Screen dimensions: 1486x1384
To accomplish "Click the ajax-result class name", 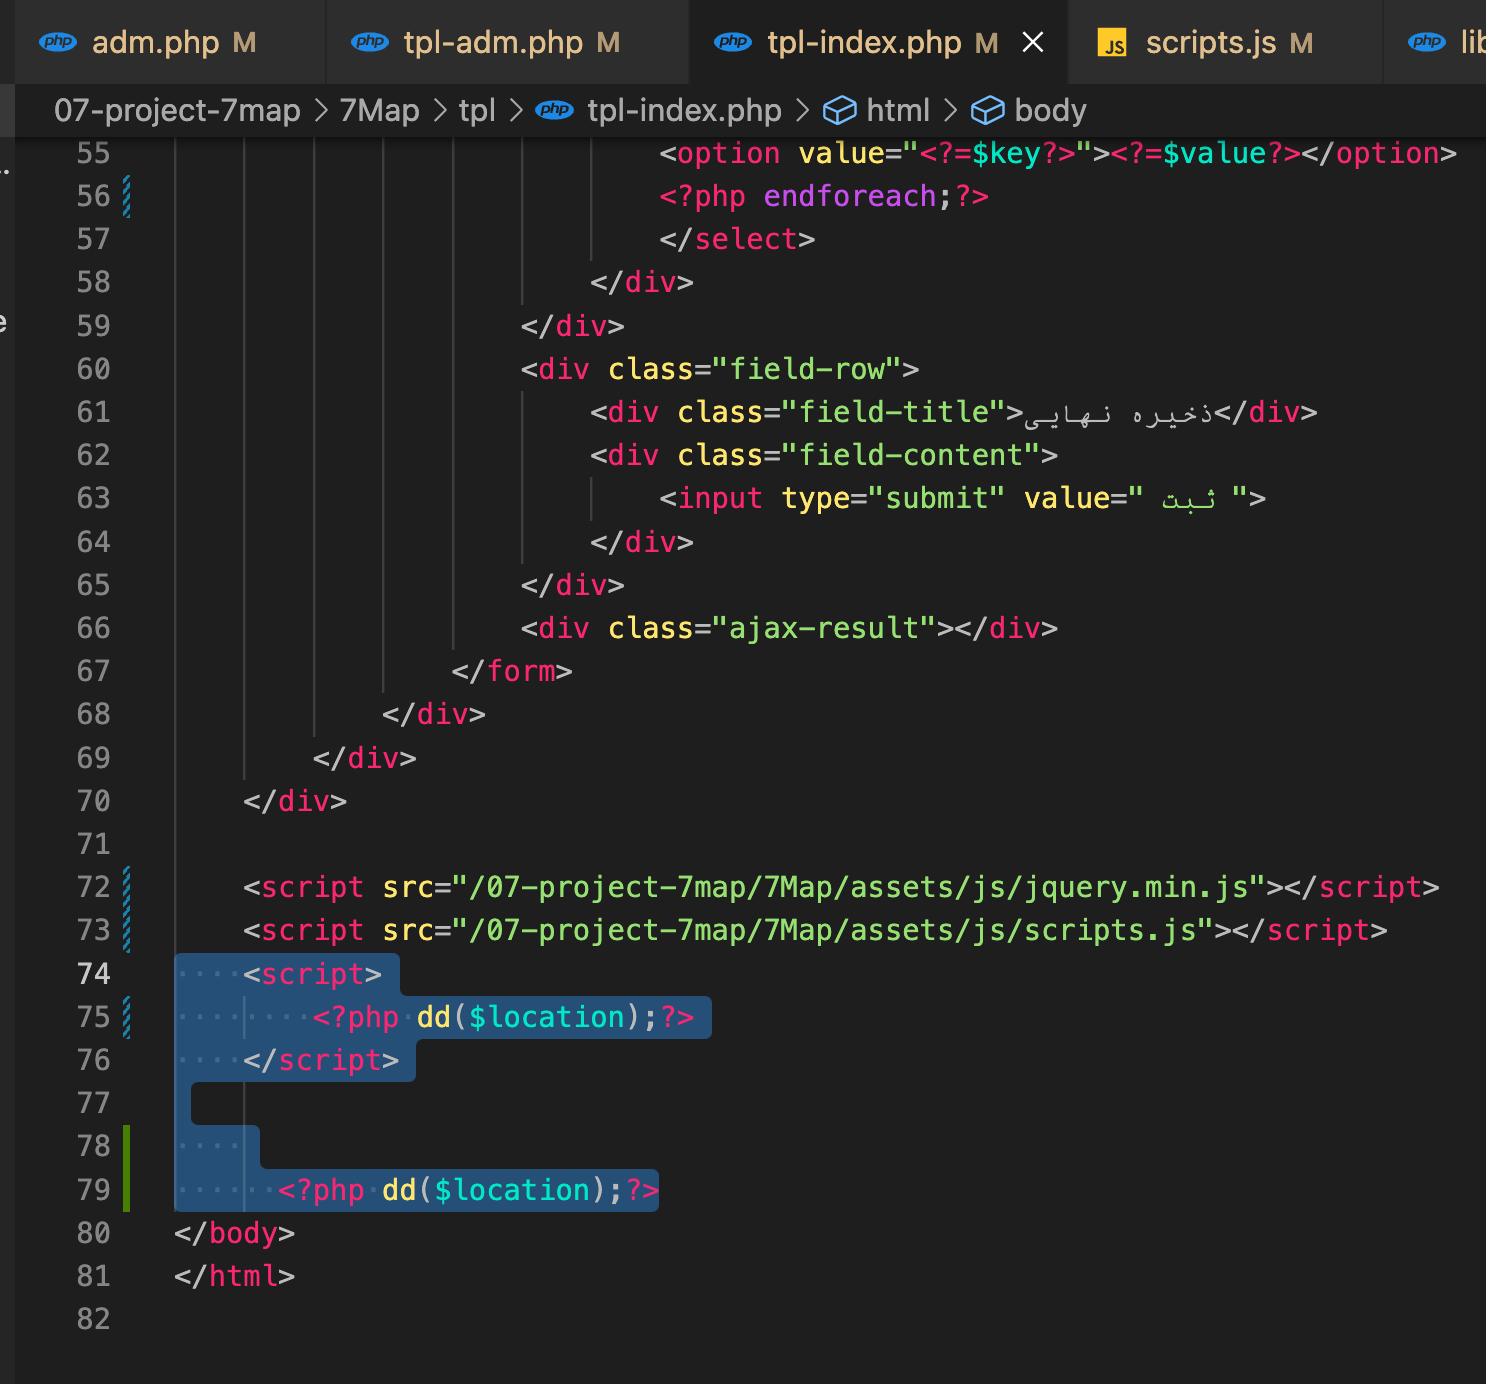I will (x=824, y=628).
